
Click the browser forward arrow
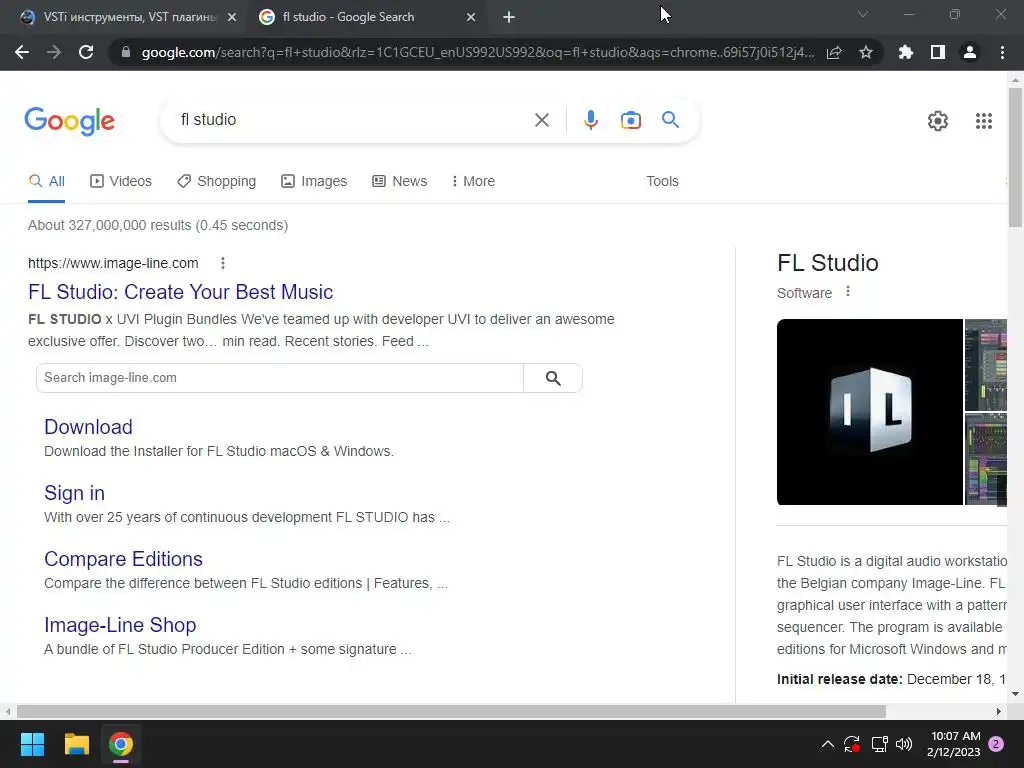coord(54,52)
